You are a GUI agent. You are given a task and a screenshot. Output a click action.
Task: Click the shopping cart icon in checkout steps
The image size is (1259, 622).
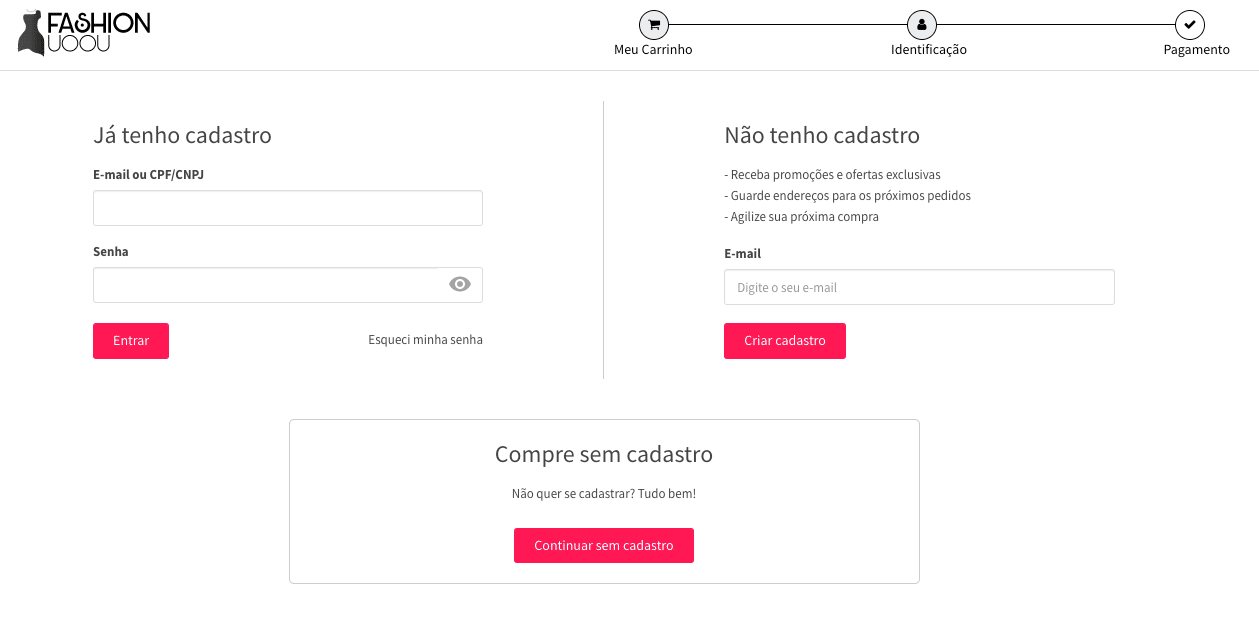click(x=653, y=24)
